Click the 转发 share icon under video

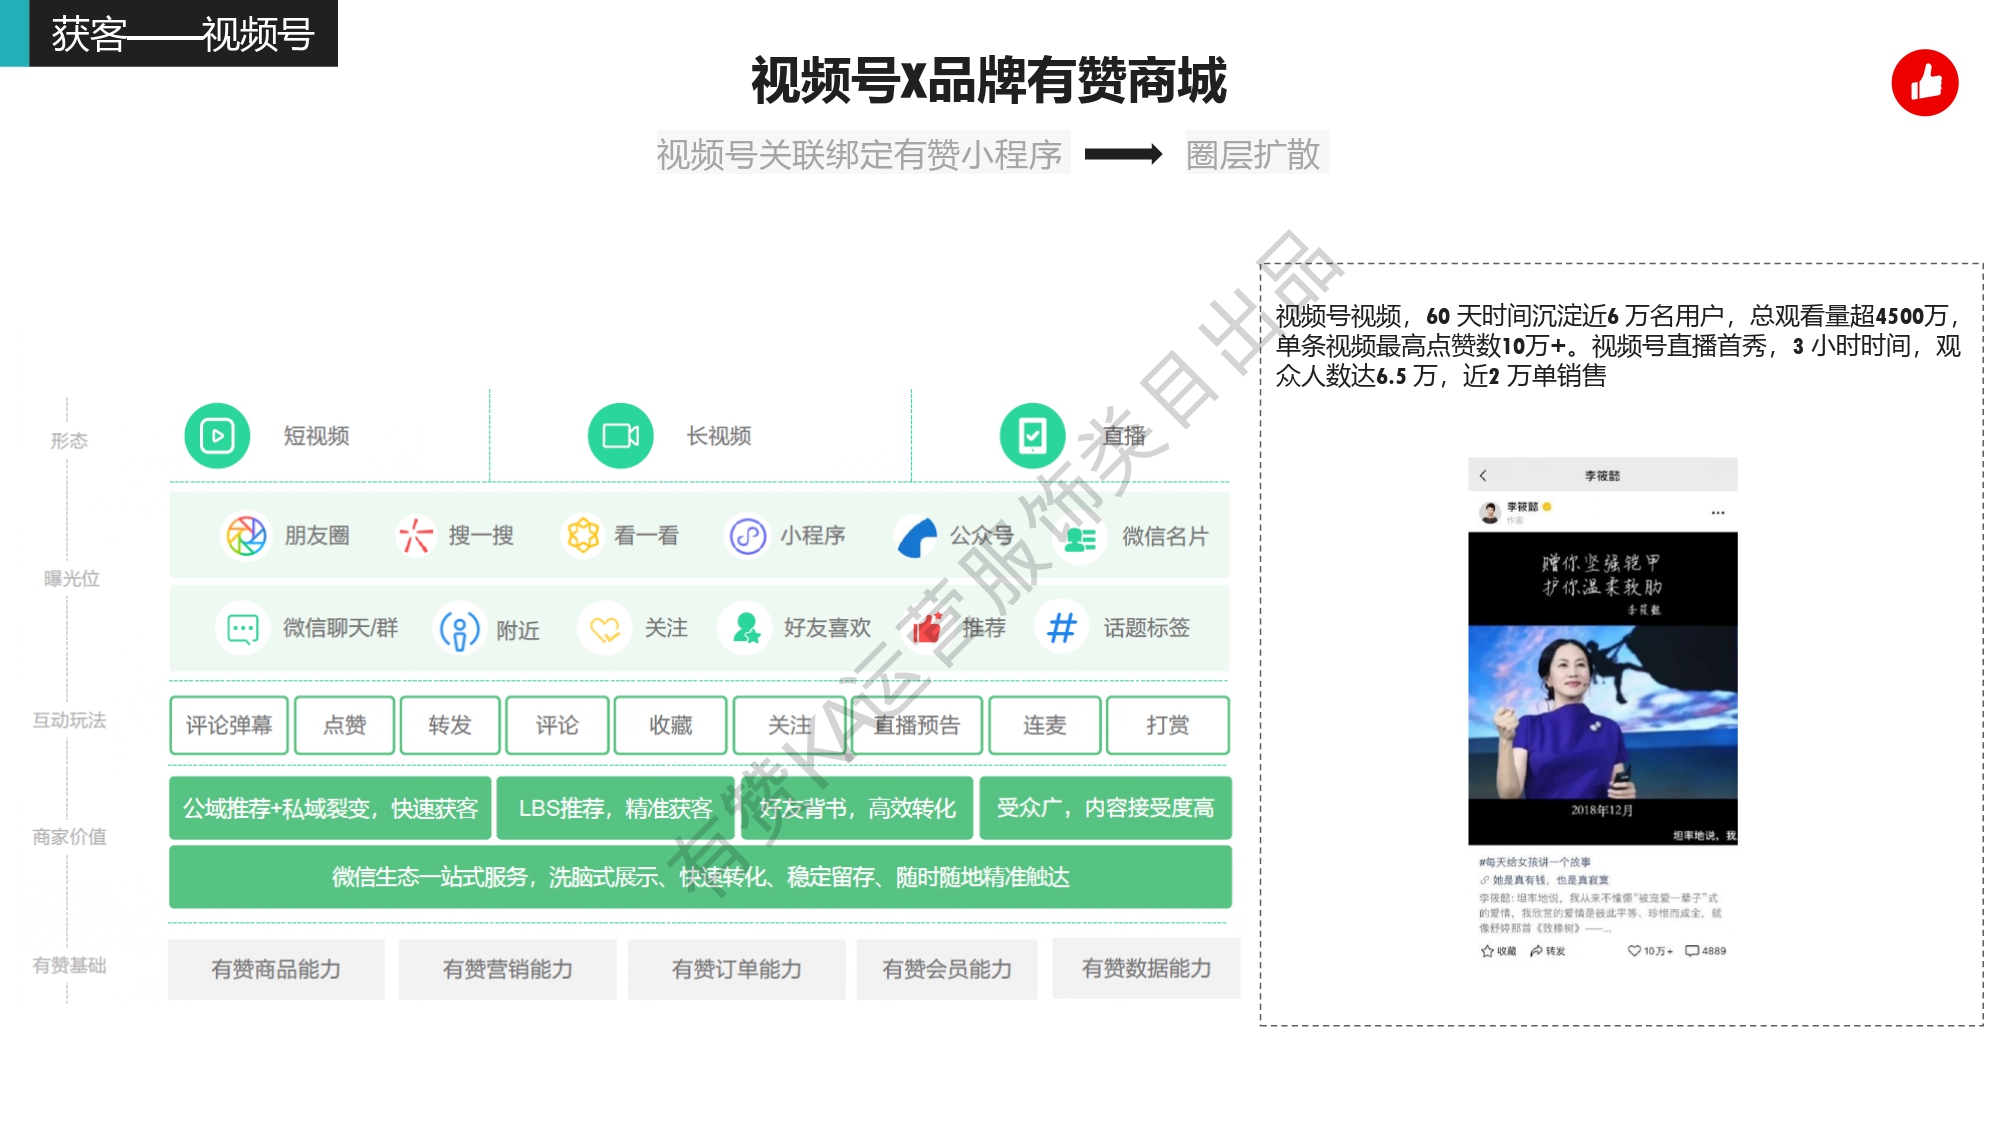coord(1536,951)
